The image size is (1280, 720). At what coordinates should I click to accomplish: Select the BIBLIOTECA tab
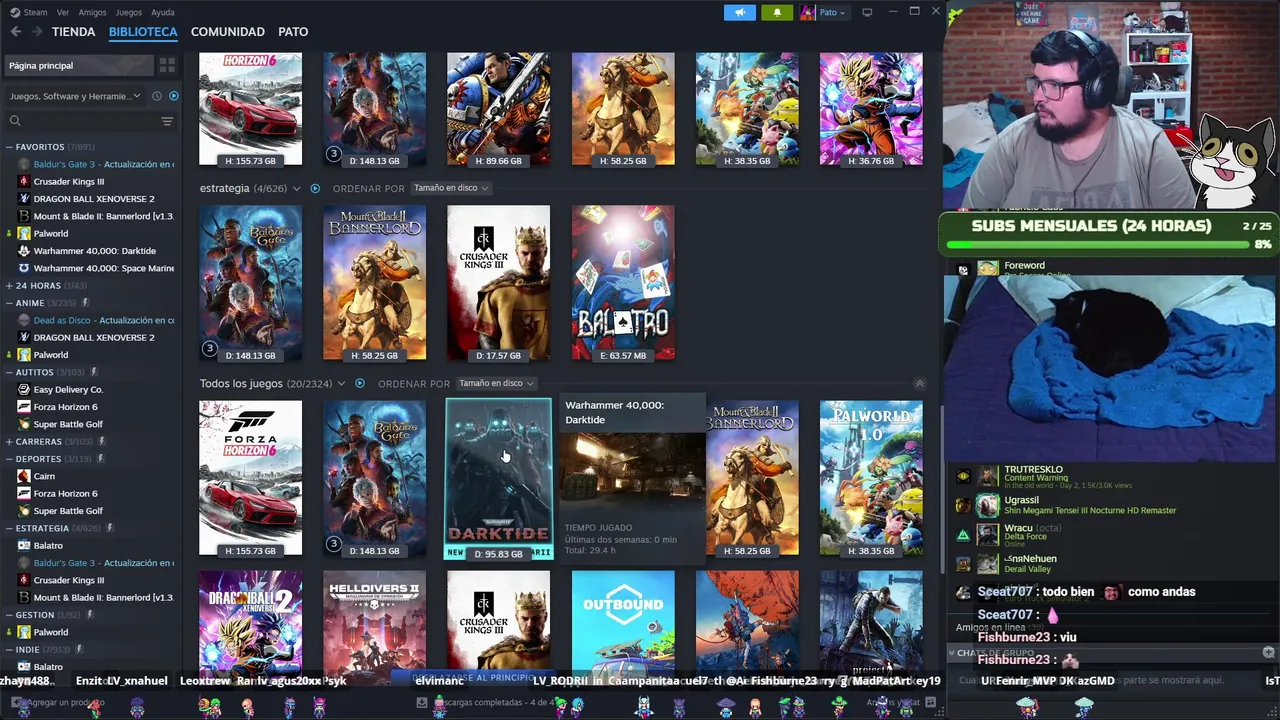(143, 32)
